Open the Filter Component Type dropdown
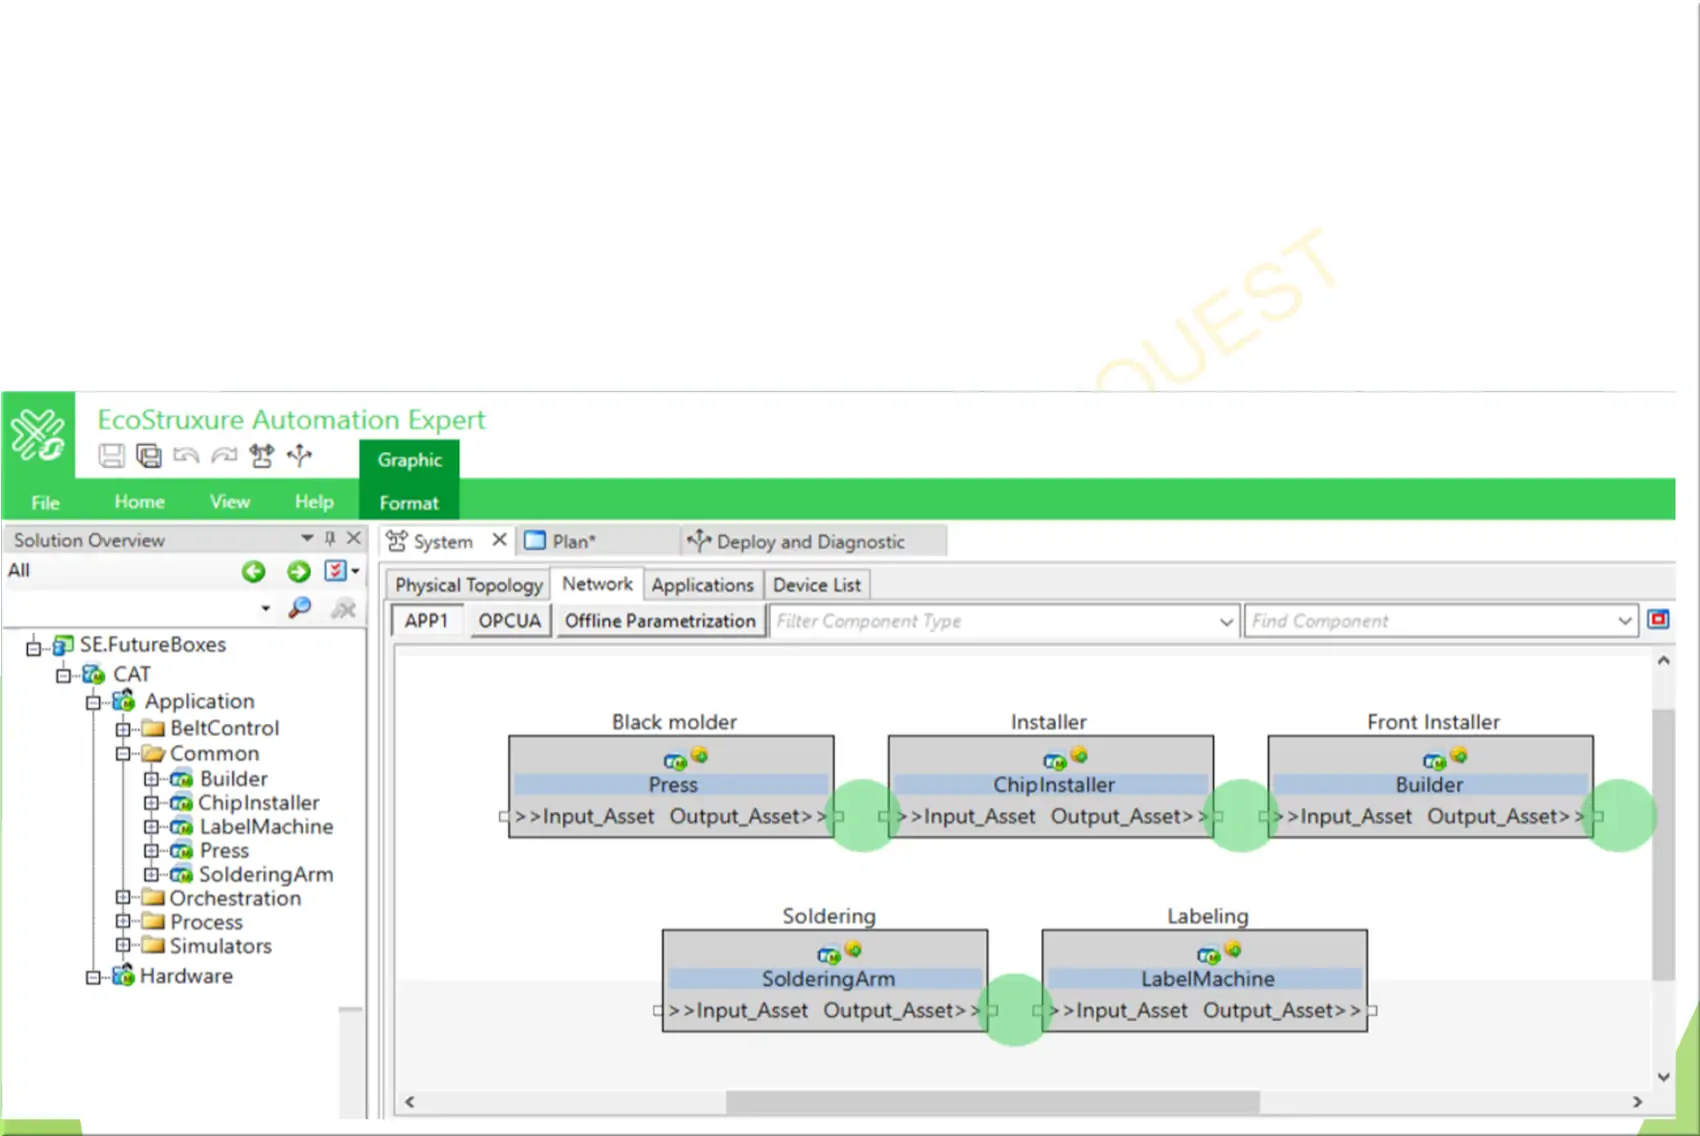The image size is (1700, 1136). click(1226, 621)
